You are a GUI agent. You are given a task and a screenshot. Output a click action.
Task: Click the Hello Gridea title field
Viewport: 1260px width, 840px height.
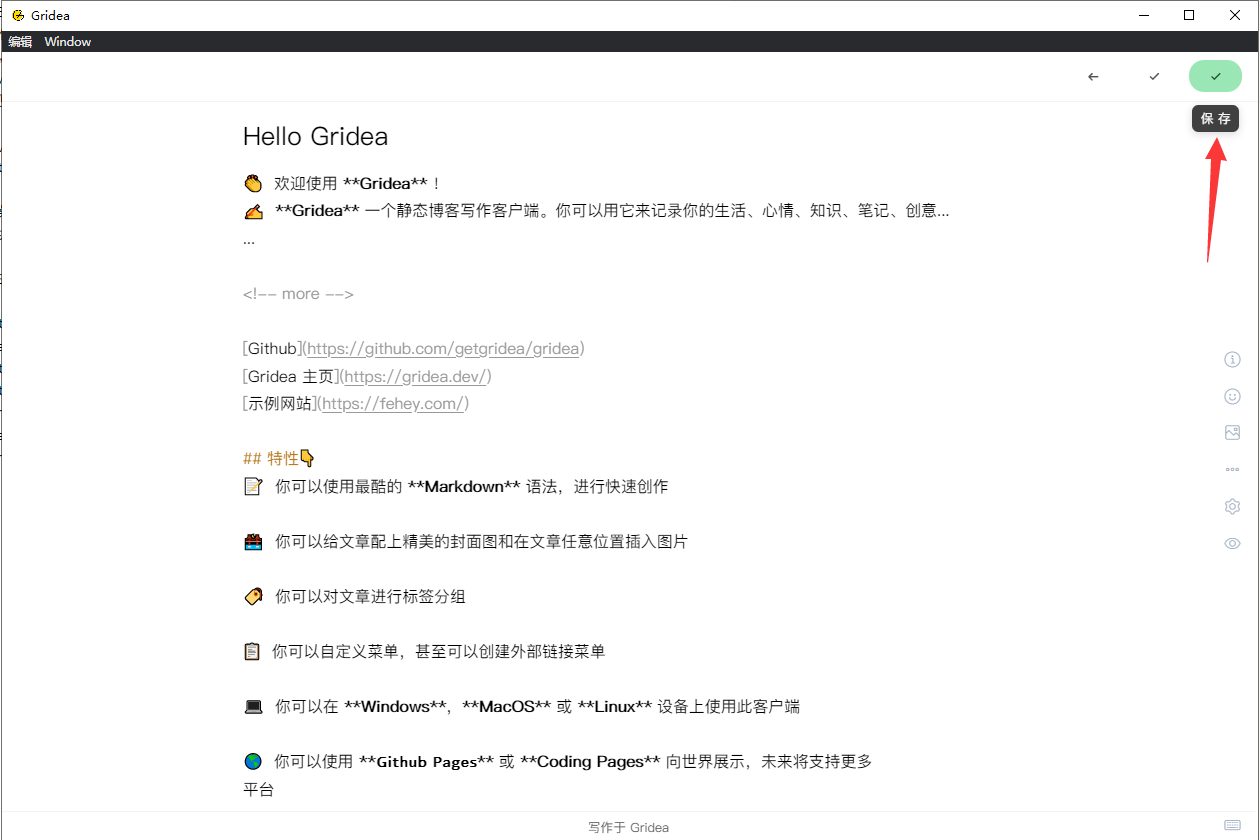tap(316, 136)
